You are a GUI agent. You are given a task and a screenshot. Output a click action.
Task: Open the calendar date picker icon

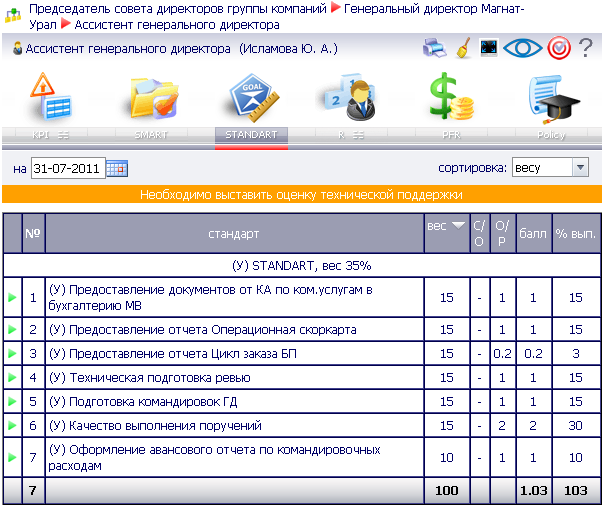[117, 169]
